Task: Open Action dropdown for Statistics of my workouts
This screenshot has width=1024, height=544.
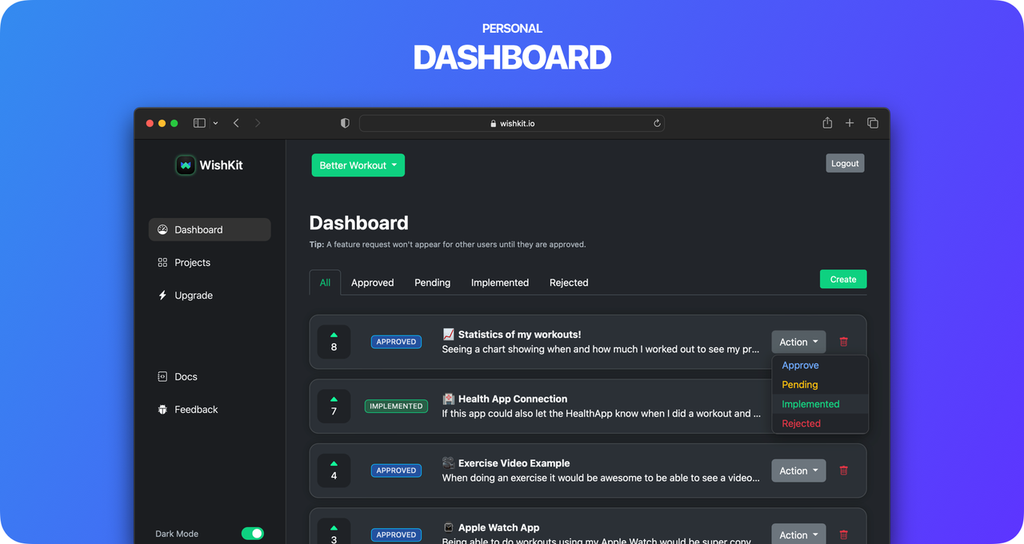Action: coord(799,342)
